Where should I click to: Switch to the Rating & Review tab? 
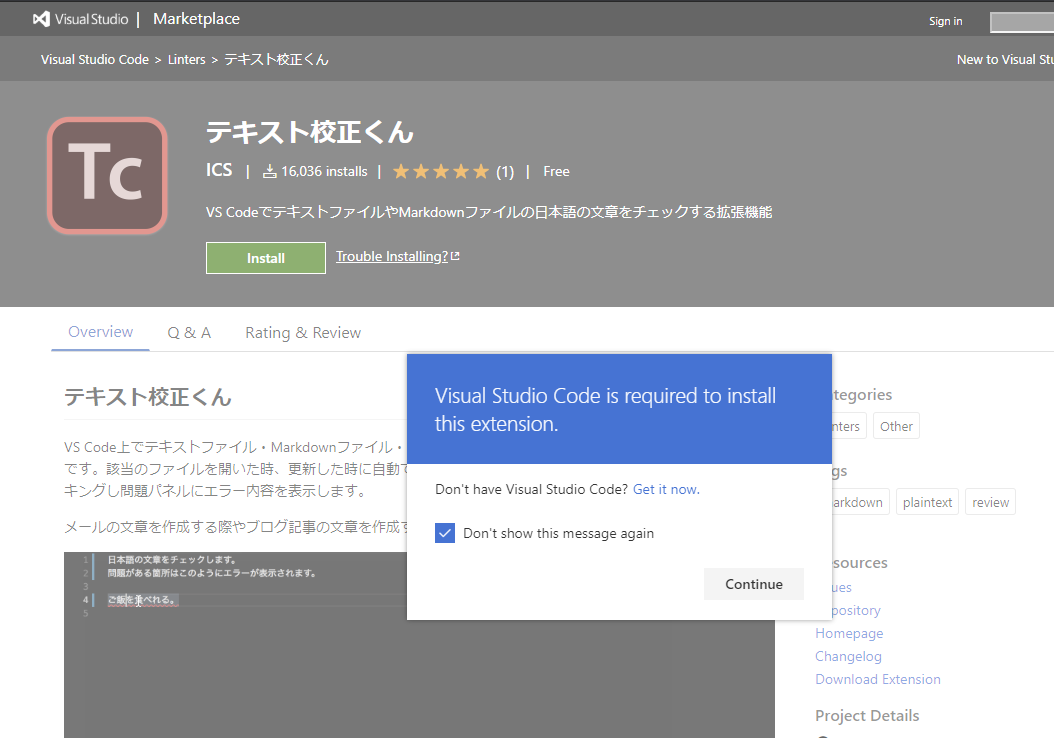[x=303, y=333]
